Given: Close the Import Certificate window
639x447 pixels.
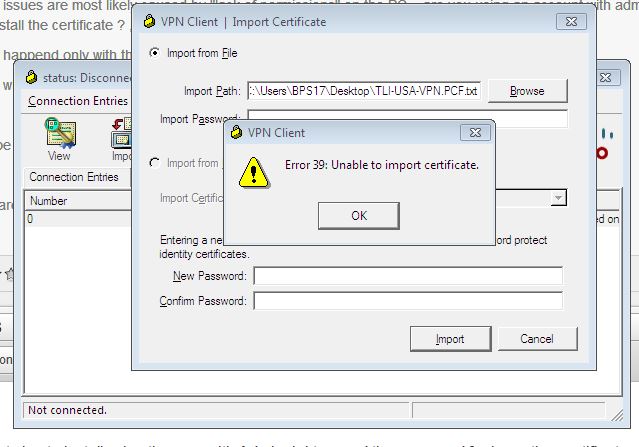Looking at the screenshot, I should [571, 22].
